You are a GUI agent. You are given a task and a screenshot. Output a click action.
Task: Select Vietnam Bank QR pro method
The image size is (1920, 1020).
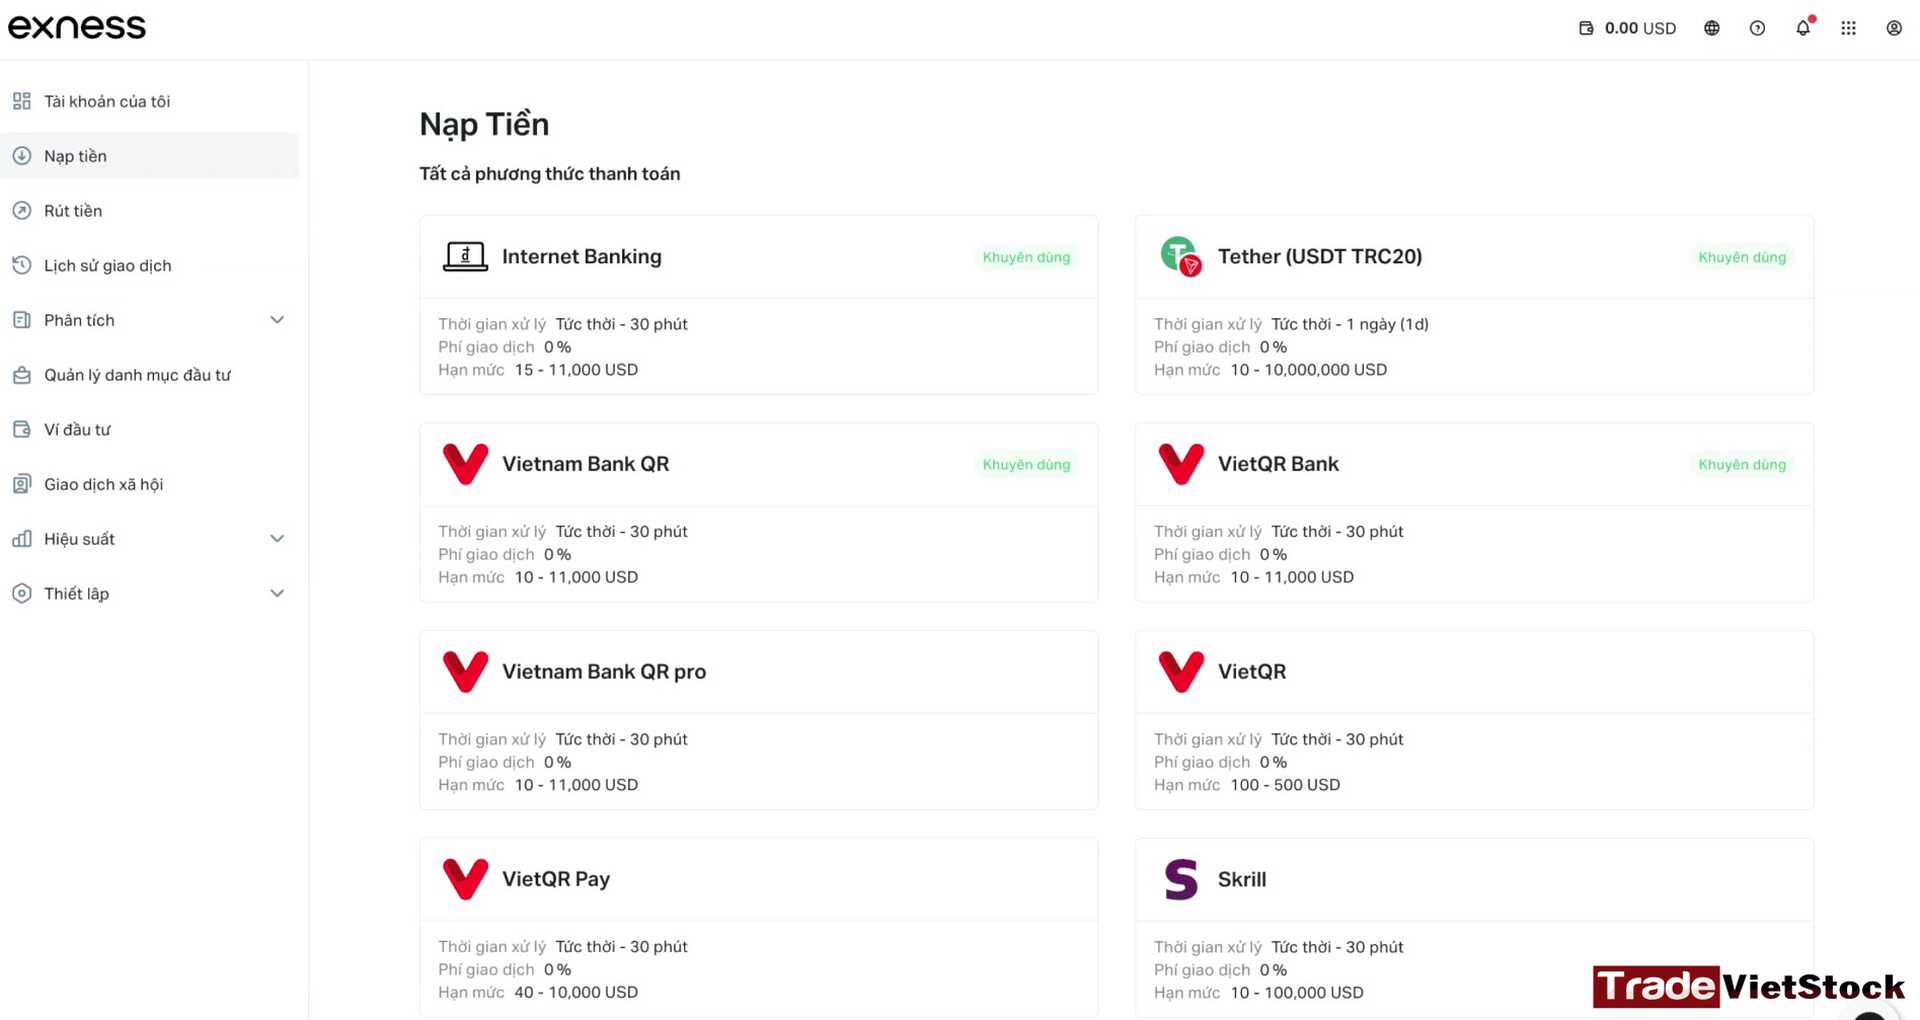(759, 720)
